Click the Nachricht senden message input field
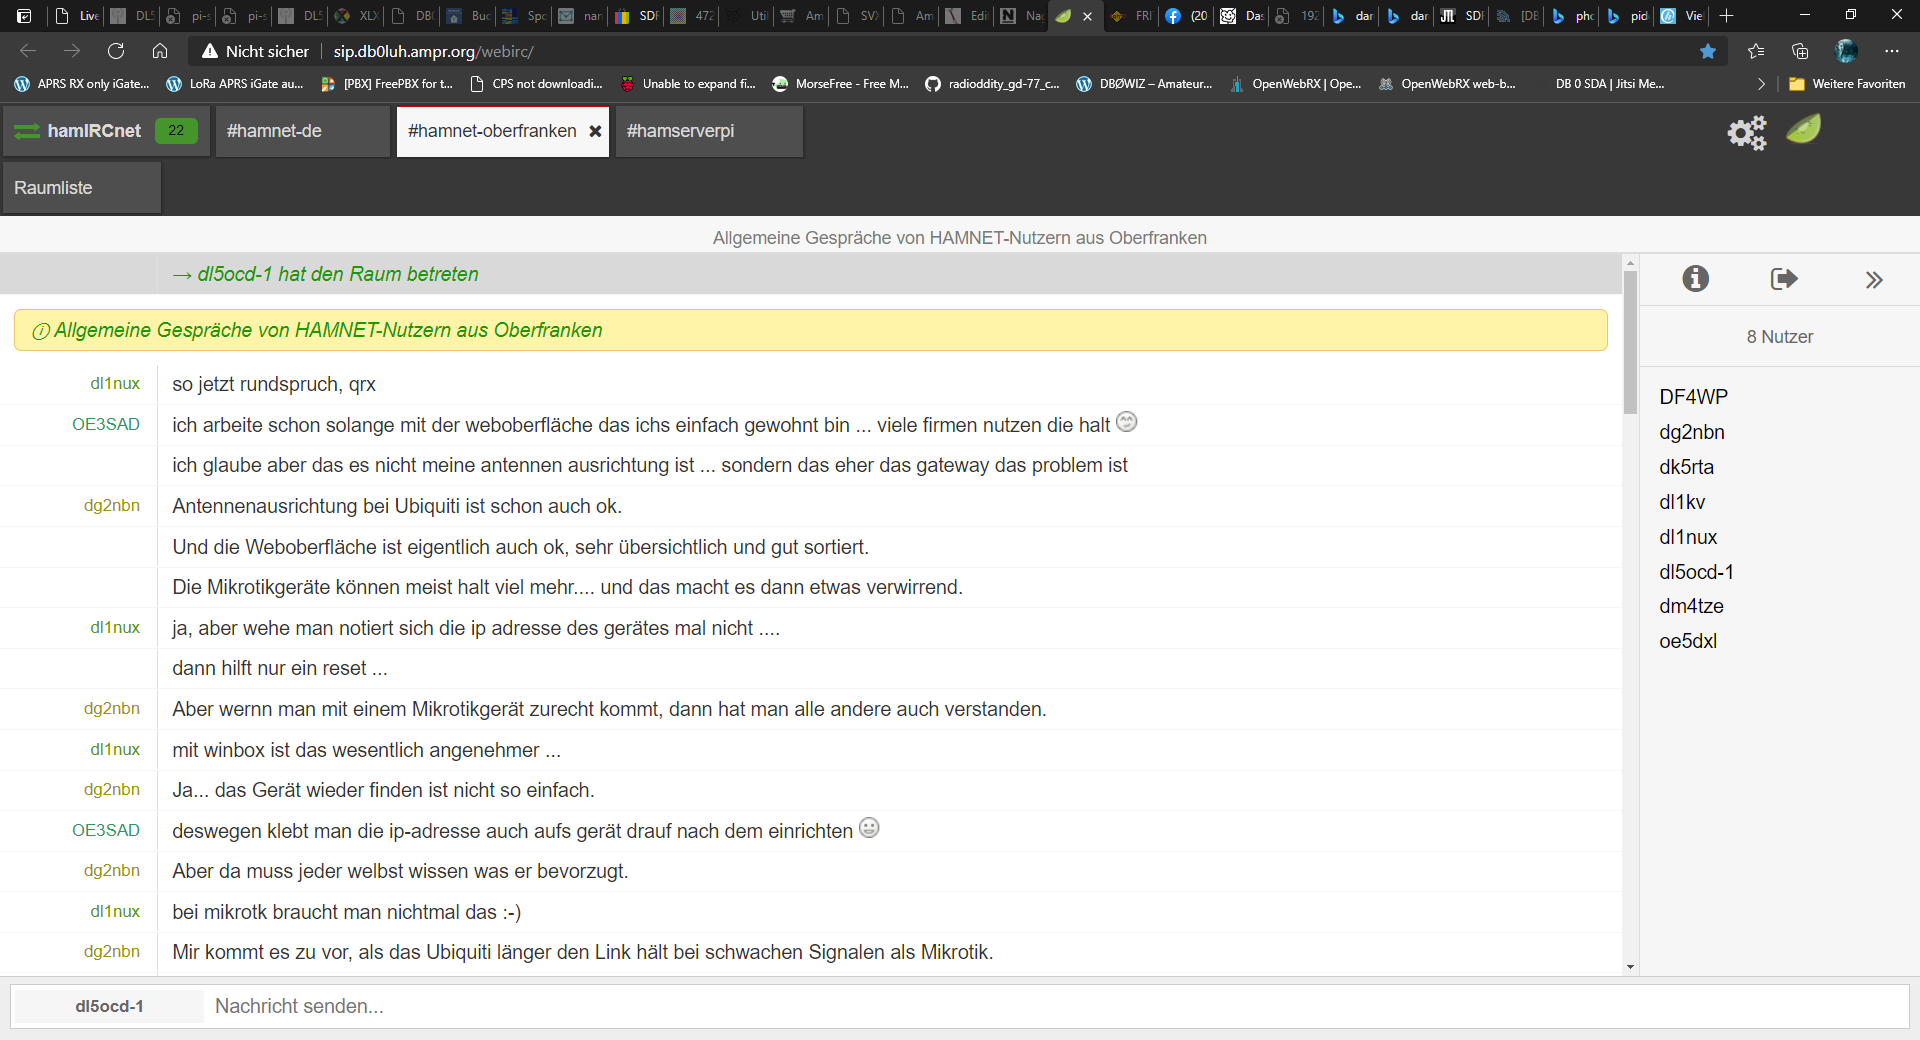Screen dimensions: 1920x1040 click(x=1050, y=1006)
